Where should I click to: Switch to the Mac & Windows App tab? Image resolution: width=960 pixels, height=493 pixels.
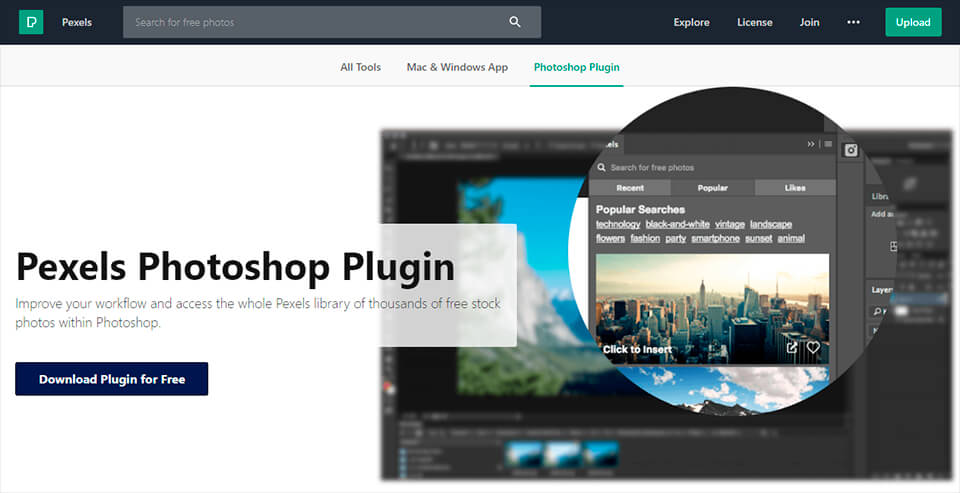[x=457, y=67]
